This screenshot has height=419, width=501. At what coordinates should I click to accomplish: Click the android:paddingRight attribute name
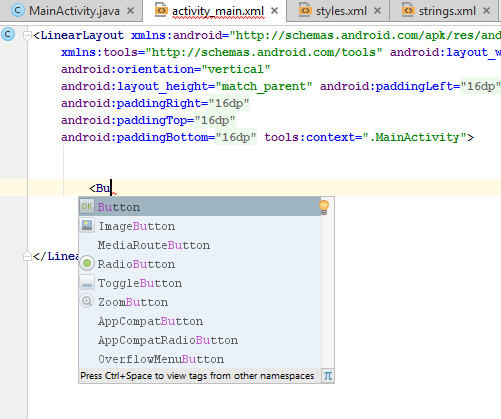(x=131, y=103)
